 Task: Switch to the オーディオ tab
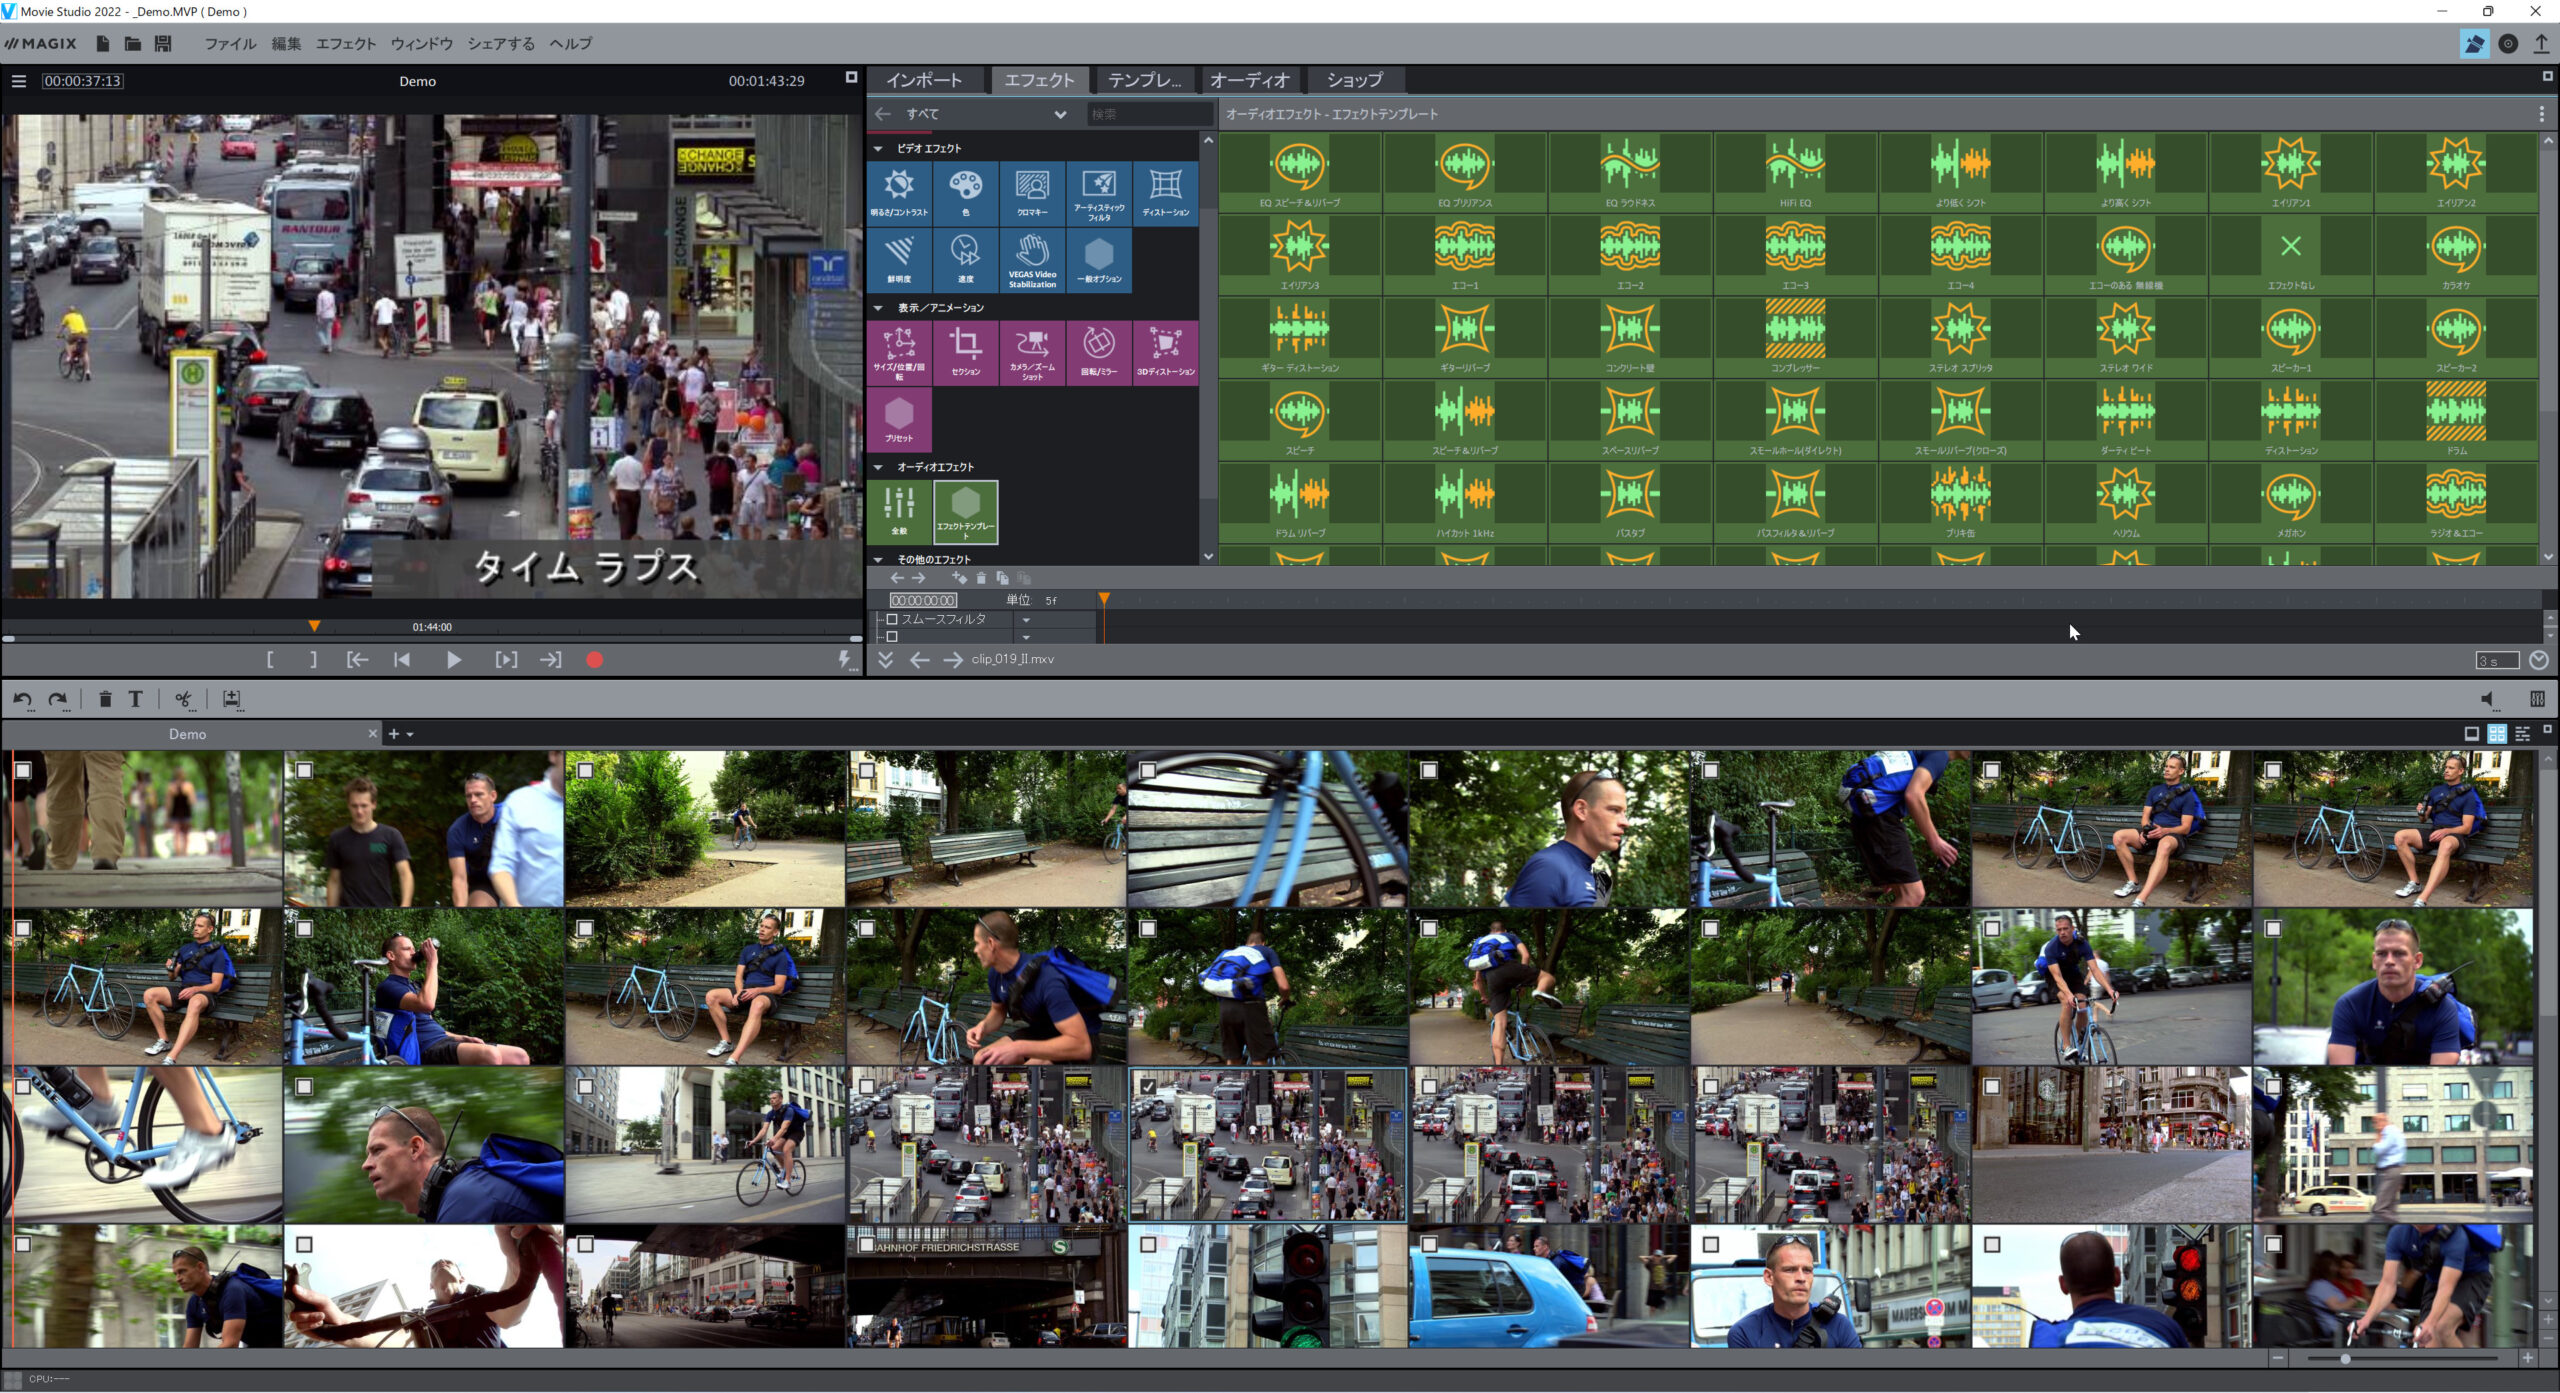click(1249, 80)
